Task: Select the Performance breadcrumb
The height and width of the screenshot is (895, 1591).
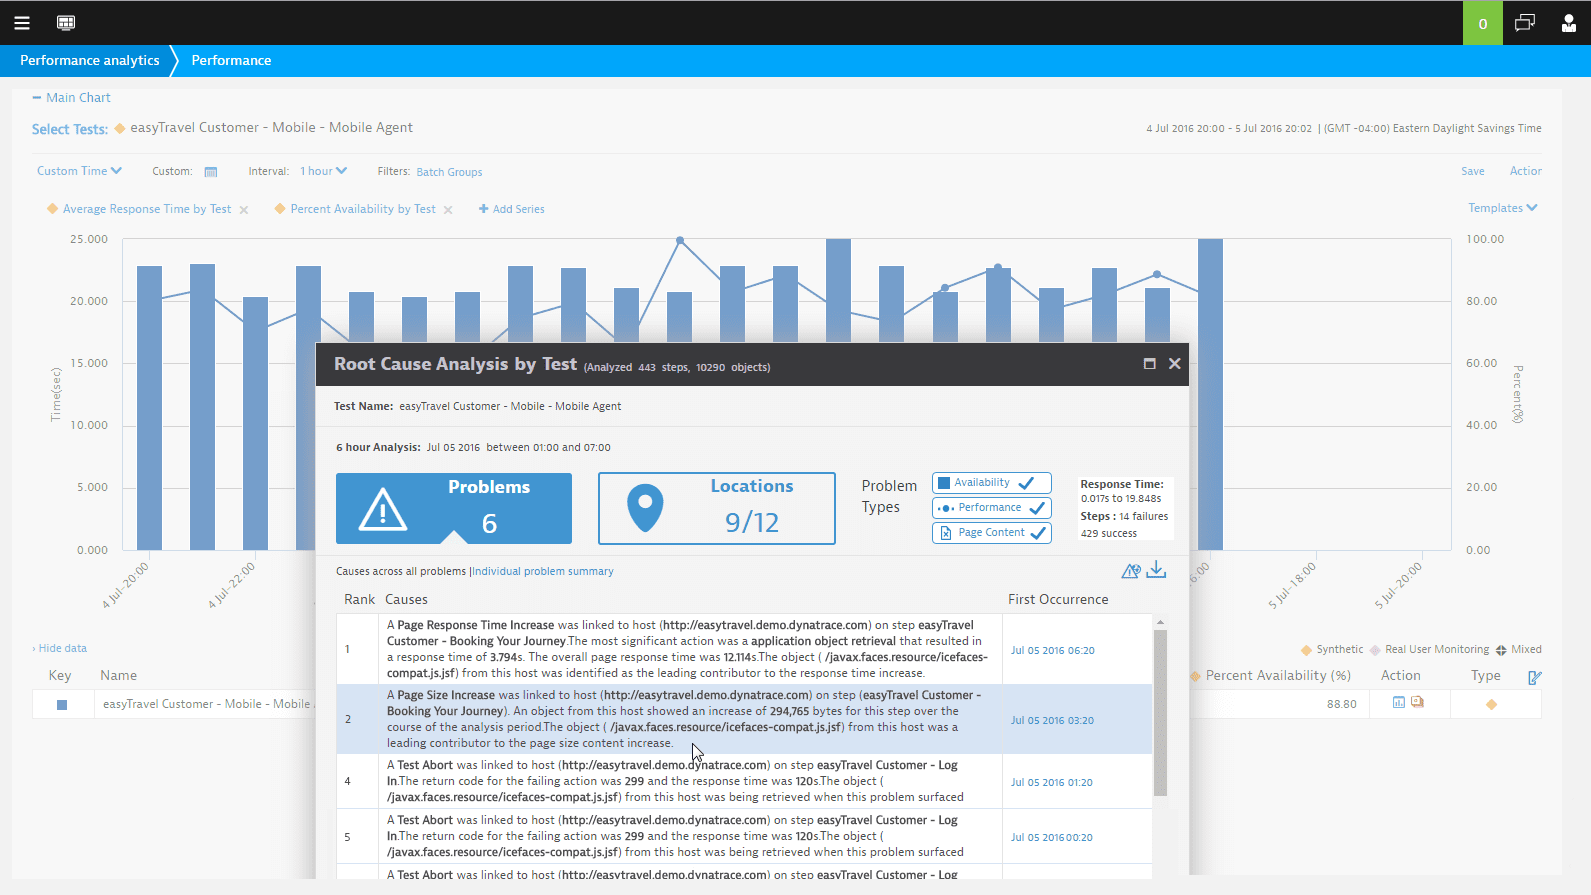Action: pyautogui.click(x=231, y=61)
